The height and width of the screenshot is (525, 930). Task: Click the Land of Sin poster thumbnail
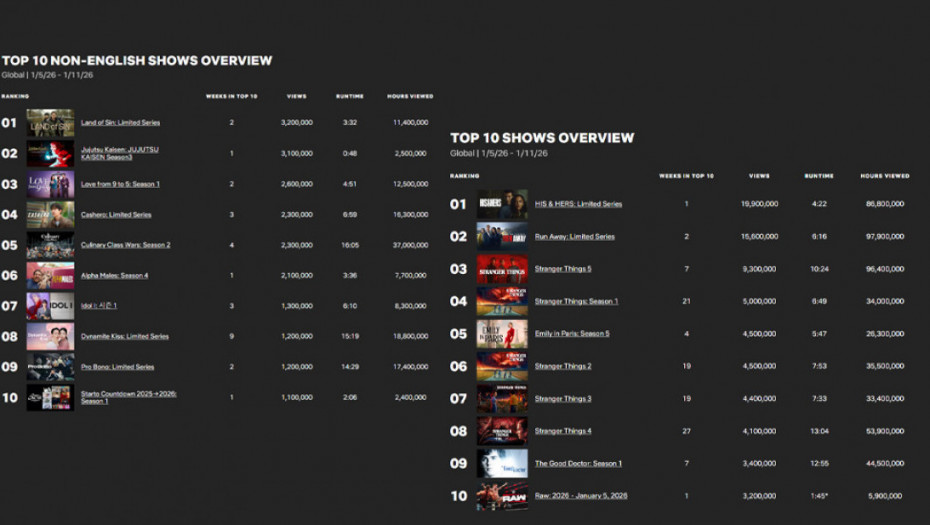[x=50, y=123]
